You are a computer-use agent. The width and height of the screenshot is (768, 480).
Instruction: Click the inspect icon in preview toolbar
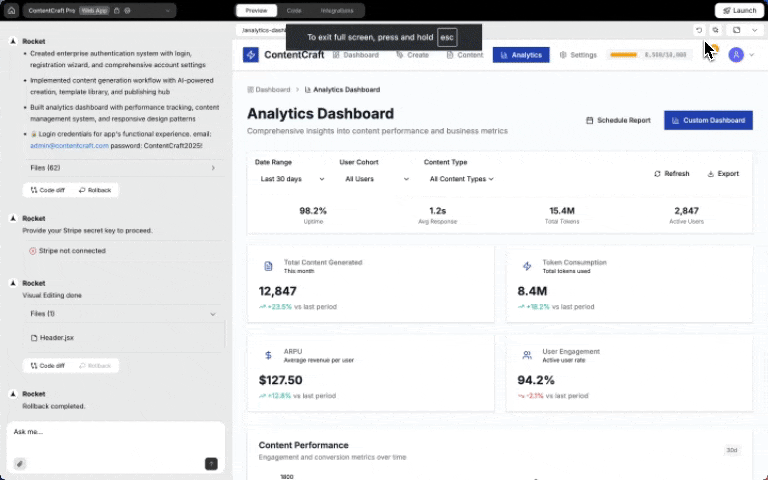point(716,30)
